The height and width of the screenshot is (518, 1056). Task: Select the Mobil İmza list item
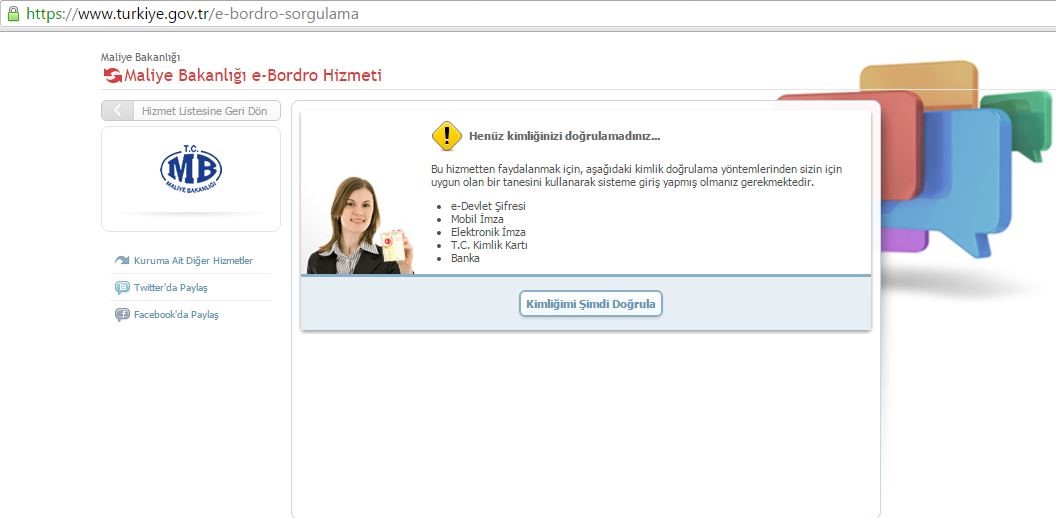pos(477,219)
